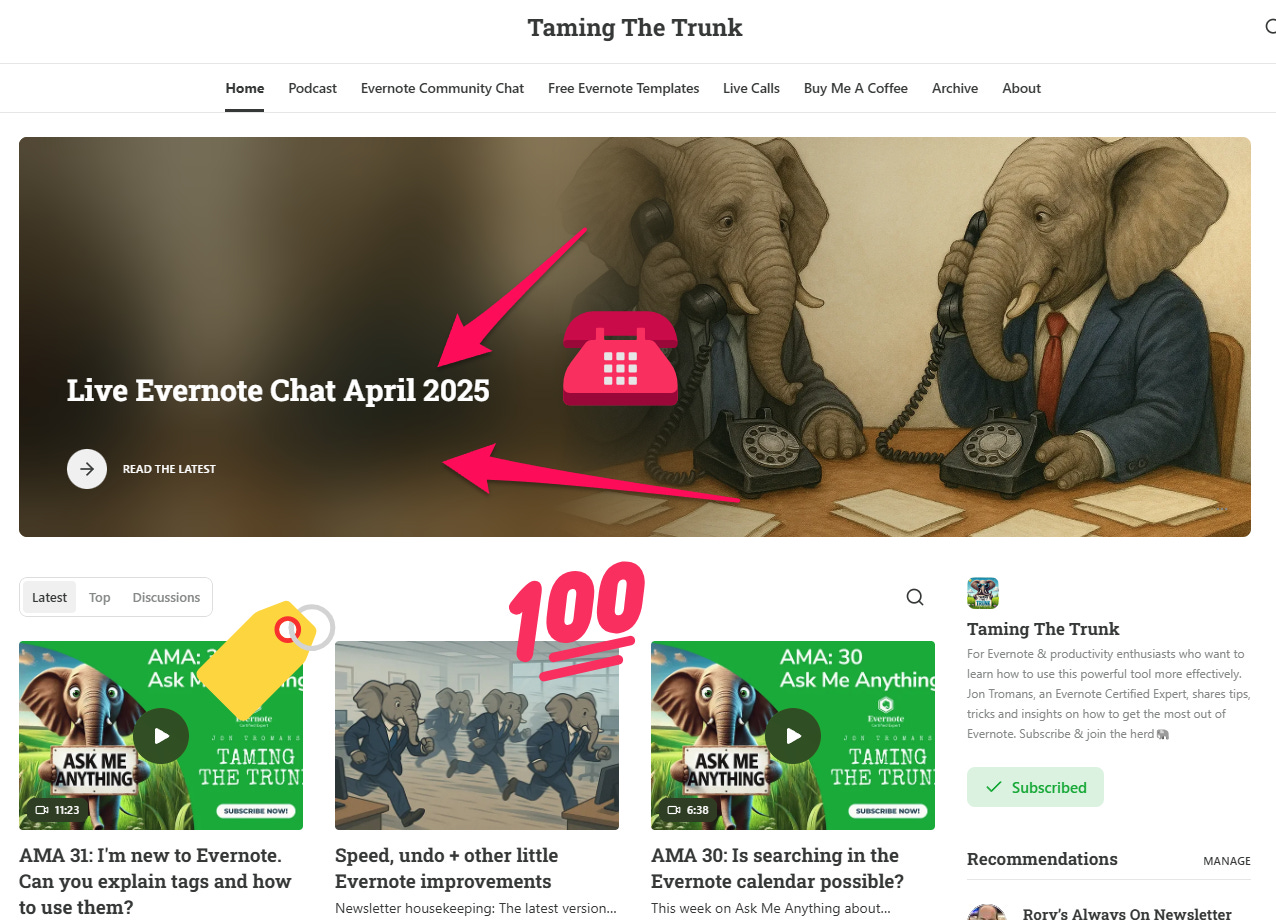Viewport: 1276px width, 920px height.
Task: Click the top-right search icon in header
Action: (x=1270, y=27)
